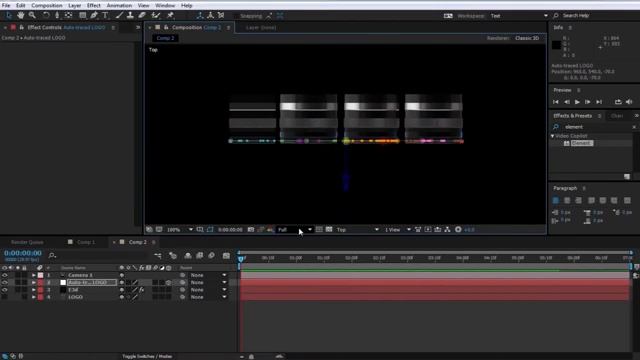
Task: Click the viewer current time 0:00:00:00
Action: click(x=230, y=230)
